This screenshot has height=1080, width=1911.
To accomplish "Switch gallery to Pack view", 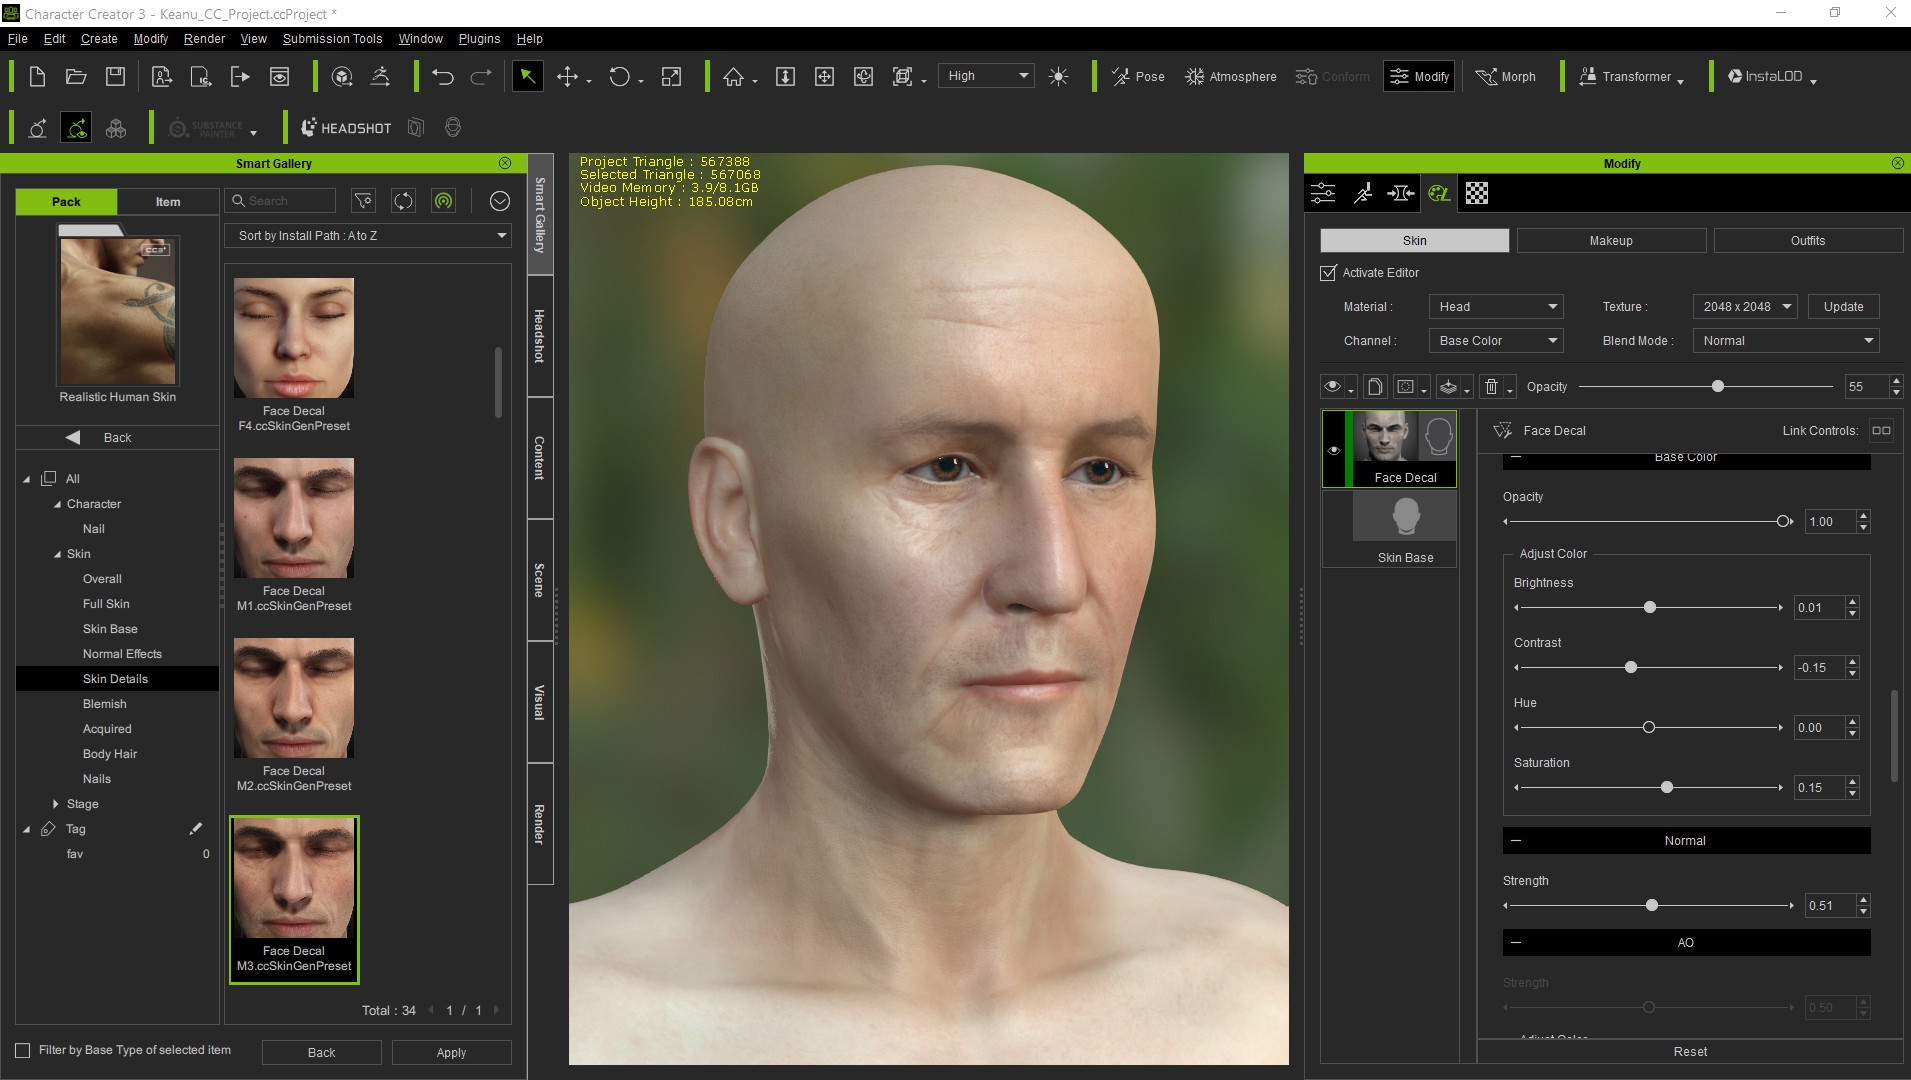I will coord(66,202).
